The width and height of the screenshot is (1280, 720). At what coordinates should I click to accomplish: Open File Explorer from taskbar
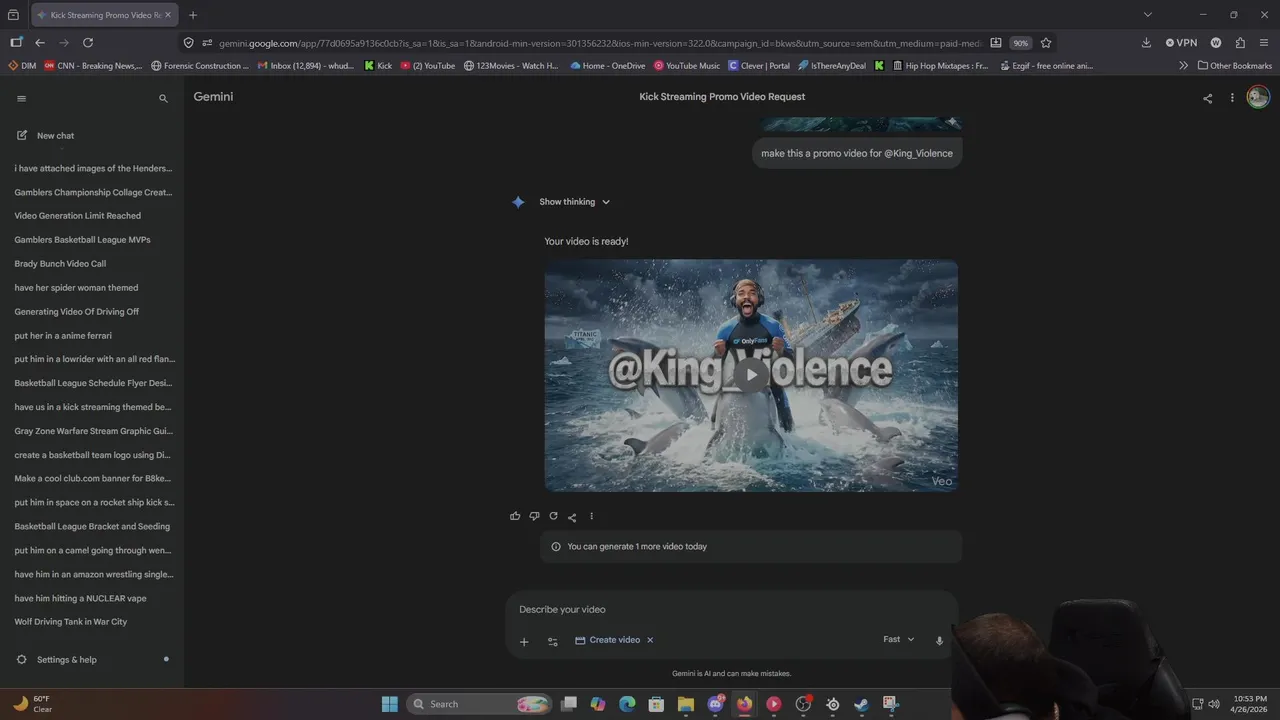tap(686, 704)
